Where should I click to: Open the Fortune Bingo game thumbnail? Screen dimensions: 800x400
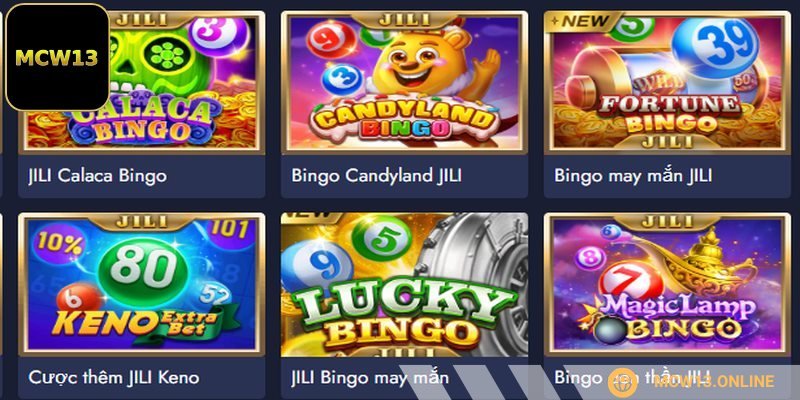pos(667,83)
